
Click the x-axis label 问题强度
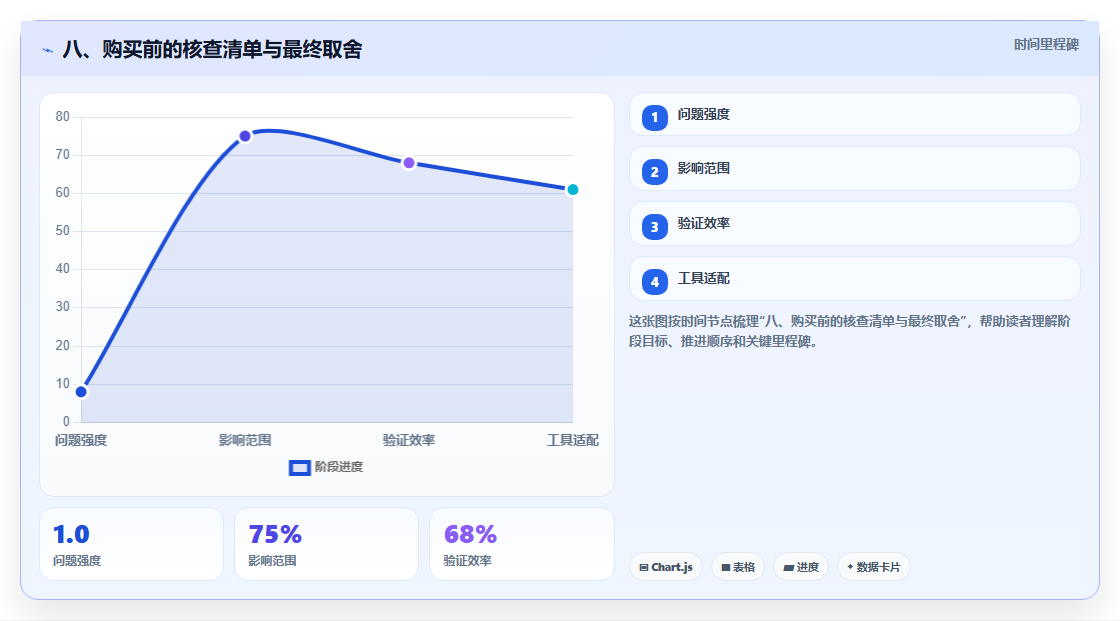tap(81, 440)
